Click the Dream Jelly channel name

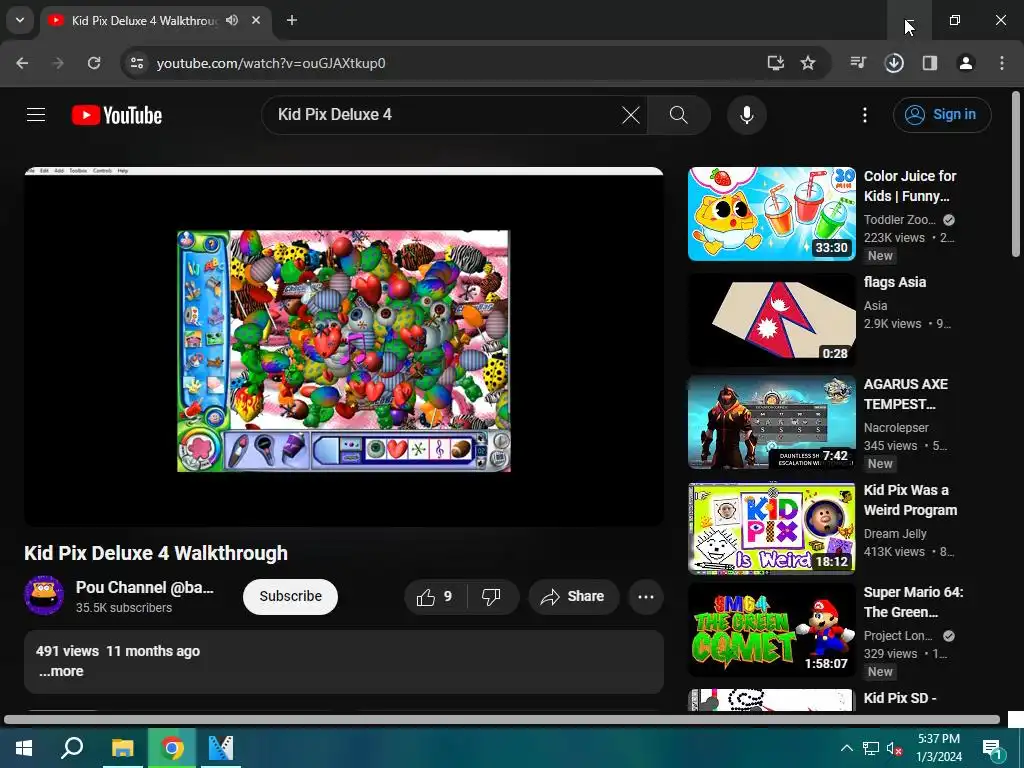coord(895,534)
